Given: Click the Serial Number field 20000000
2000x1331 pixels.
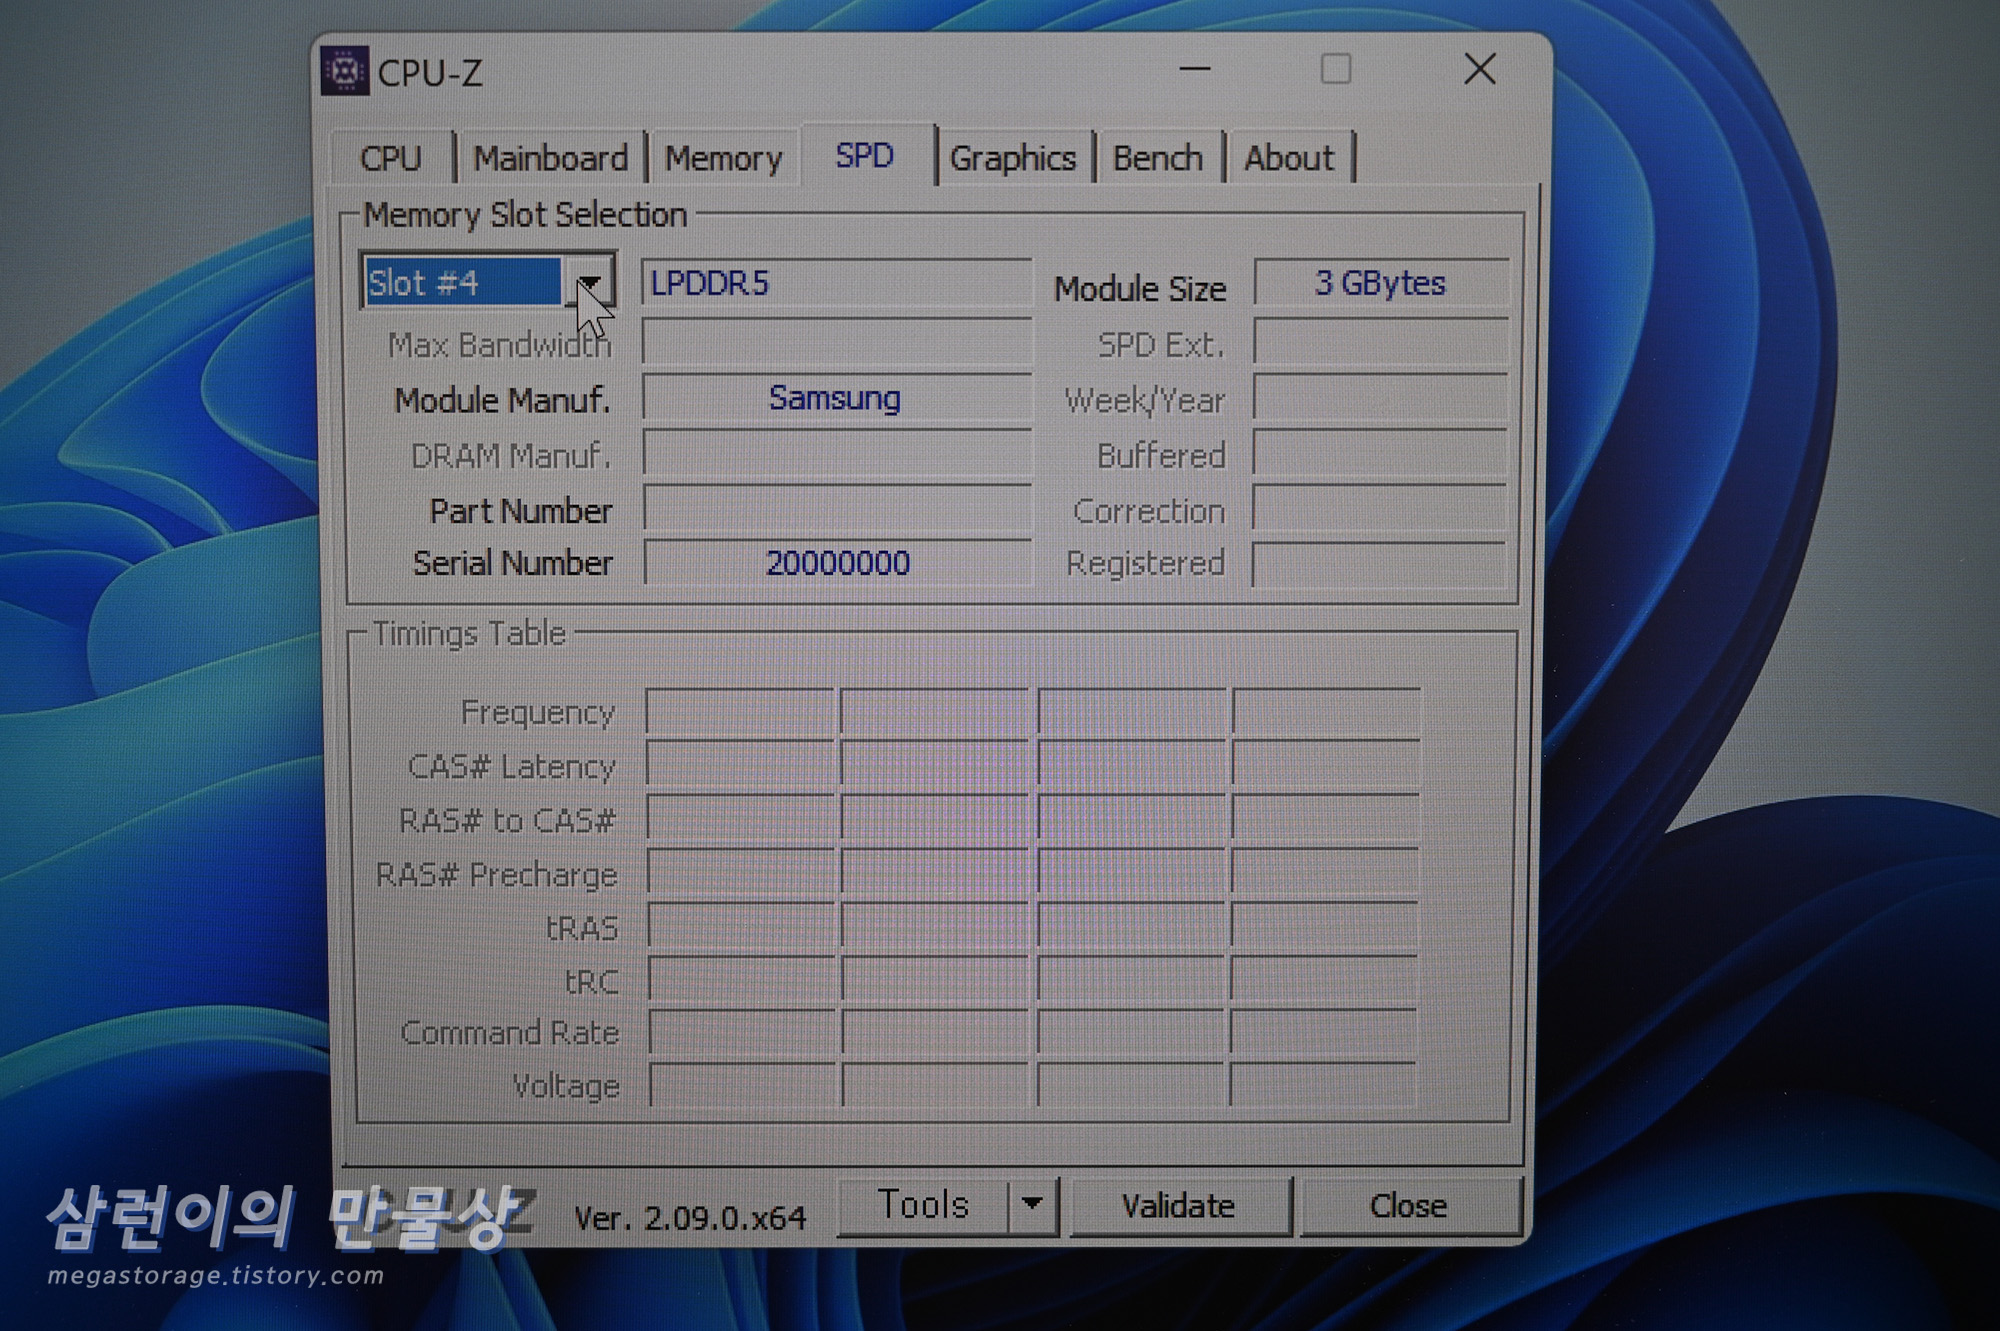Looking at the screenshot, I should pyautogui.click(x=837, y=563).
